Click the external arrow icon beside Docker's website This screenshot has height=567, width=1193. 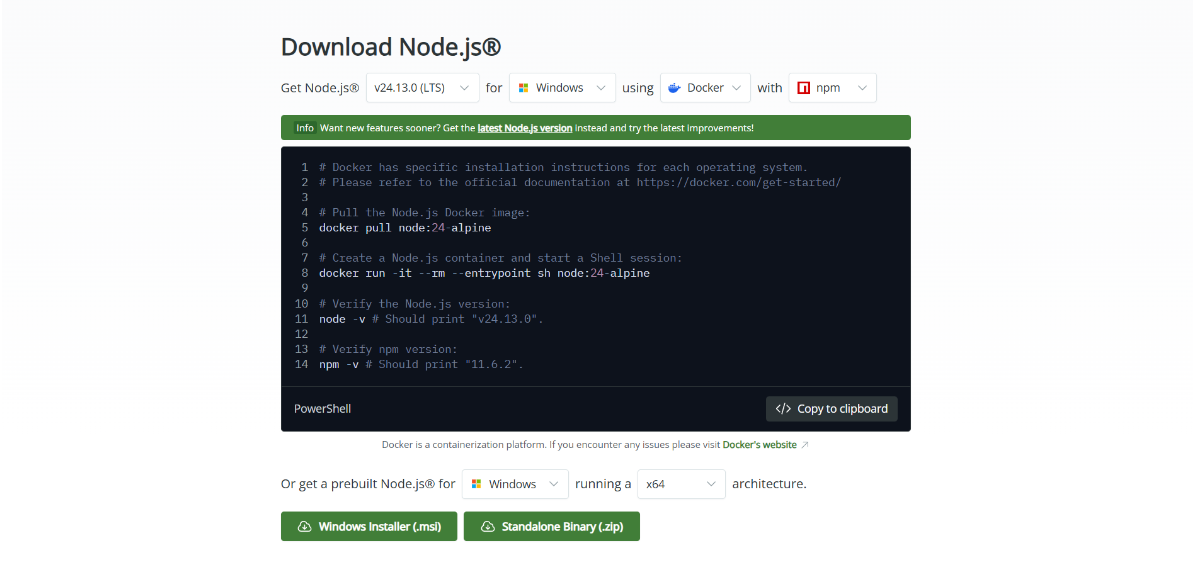pos(805,444)
